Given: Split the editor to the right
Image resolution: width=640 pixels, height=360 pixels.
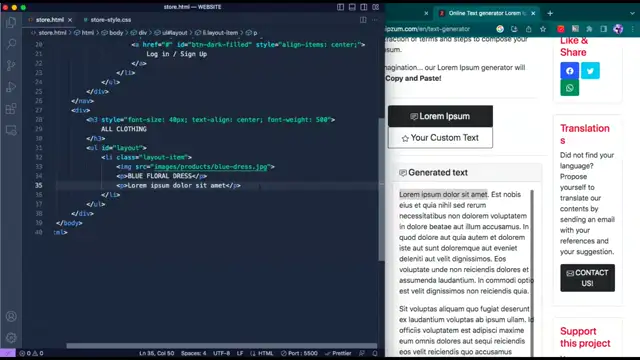Looking at the screenshot, I should 363,20.
